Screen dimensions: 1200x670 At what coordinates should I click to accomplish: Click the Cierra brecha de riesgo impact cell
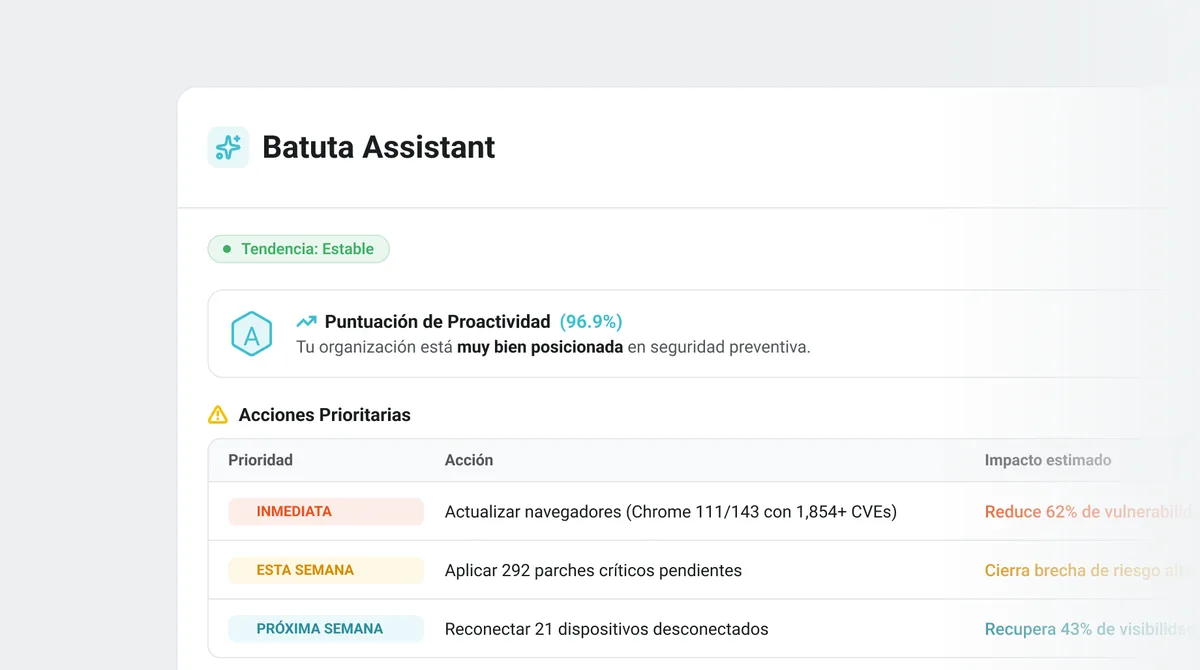pos(1088,571)
